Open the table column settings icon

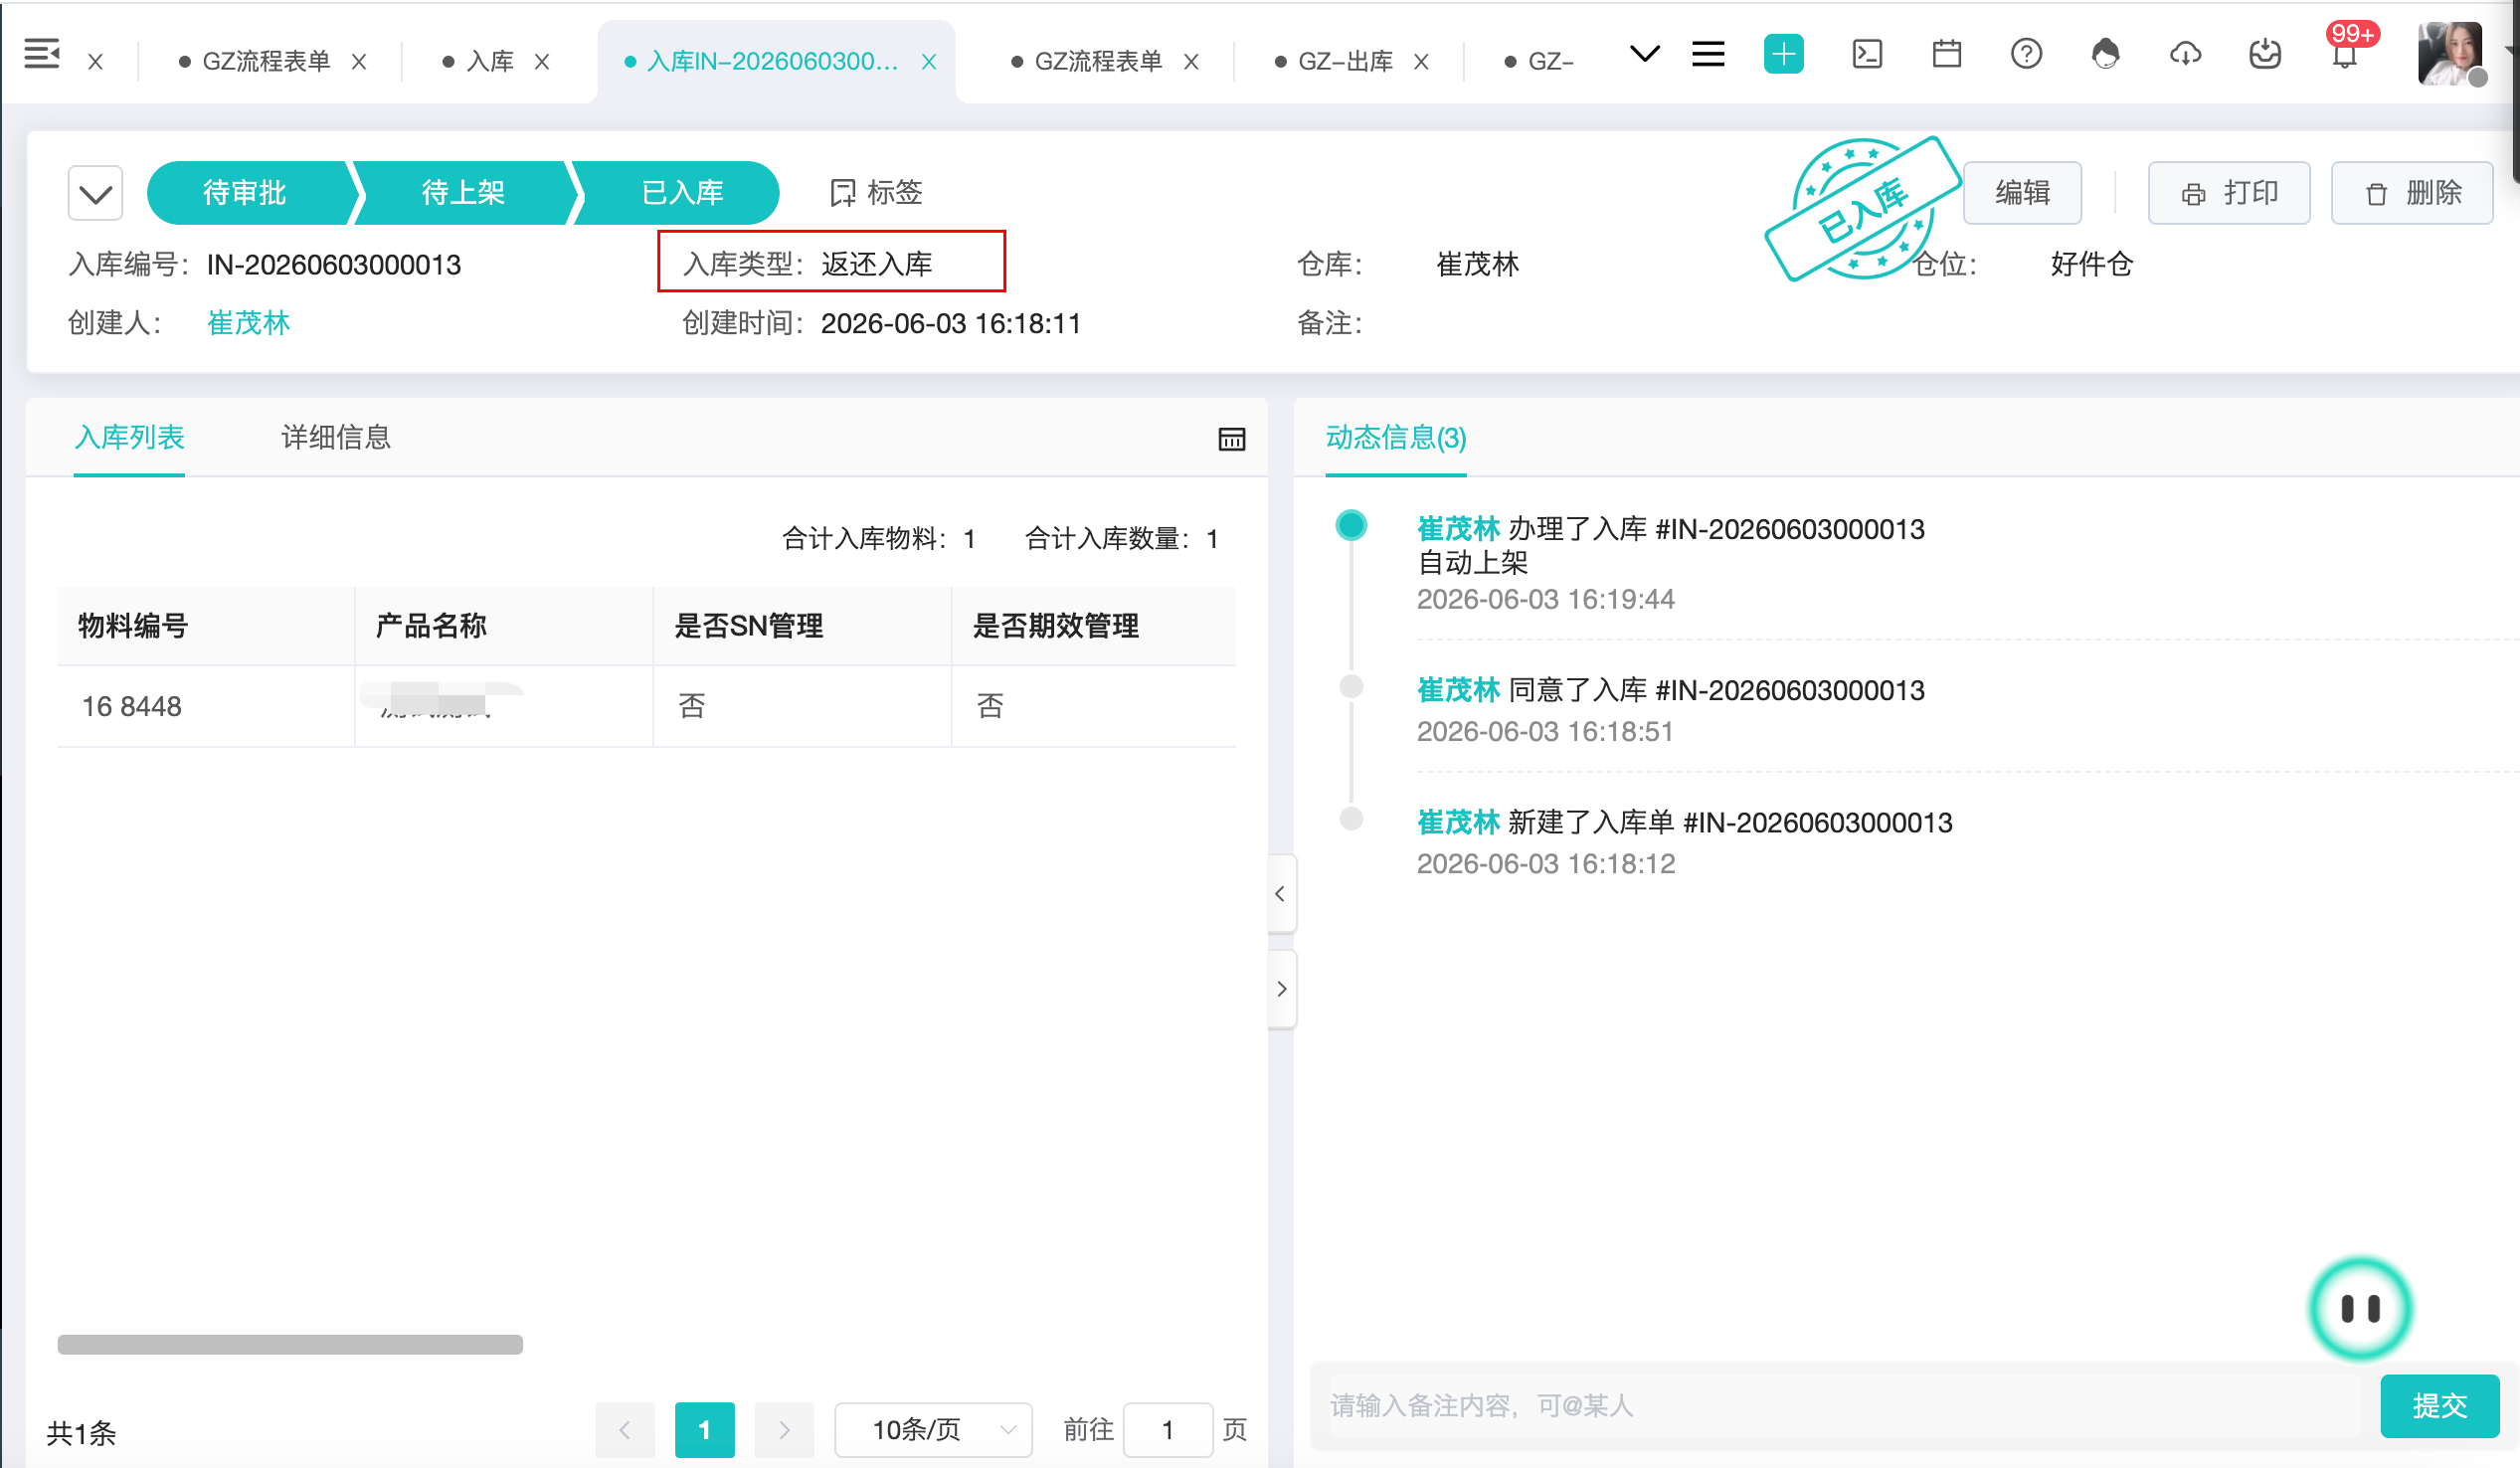point(1231,439)
